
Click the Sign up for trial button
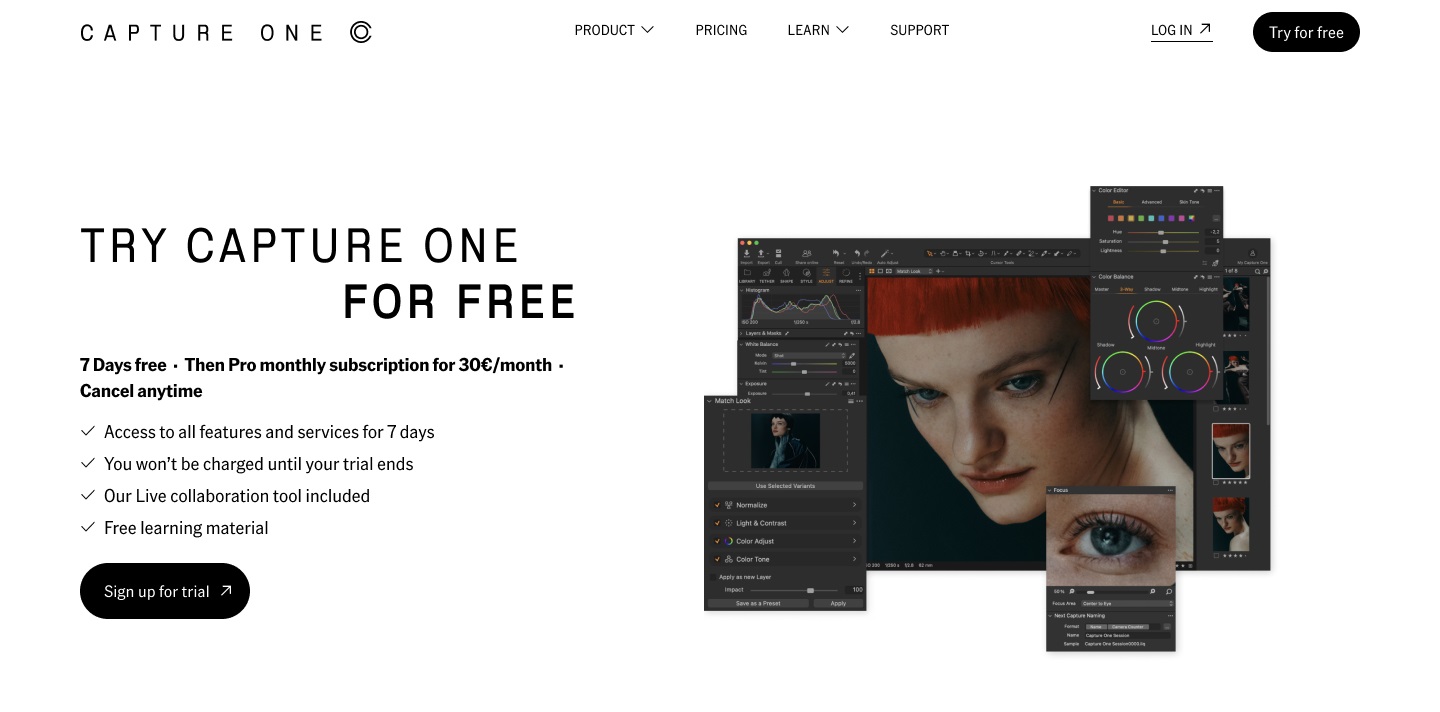(165, 591)
